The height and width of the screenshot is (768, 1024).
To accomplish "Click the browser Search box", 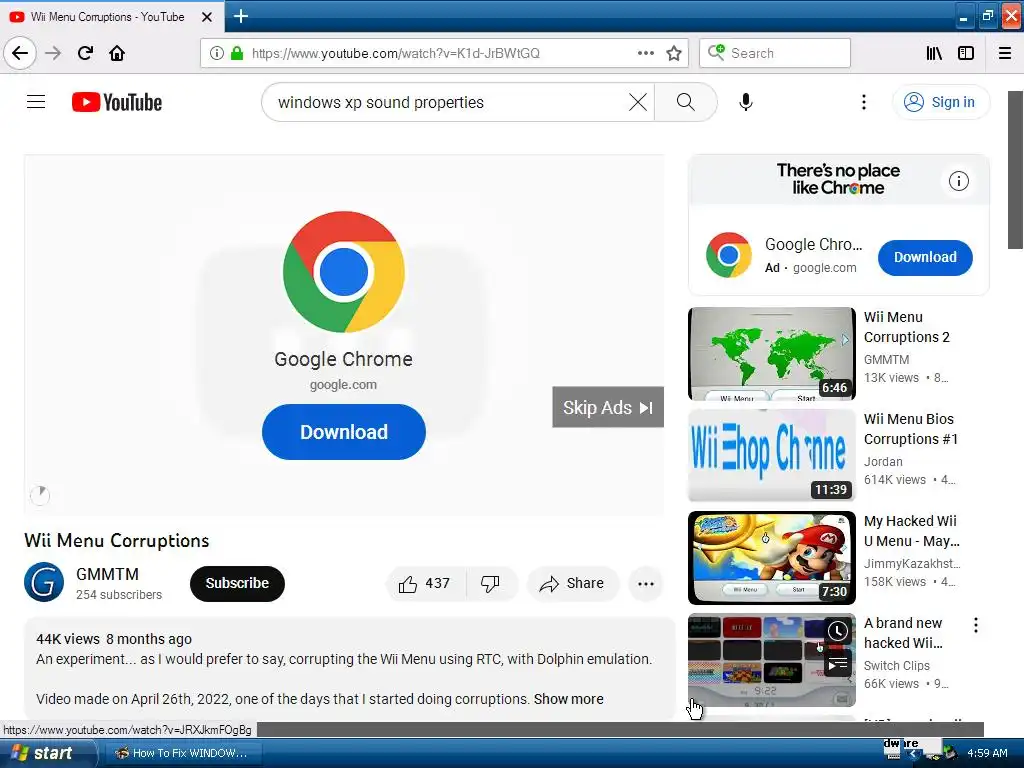I will pos(775,53).
